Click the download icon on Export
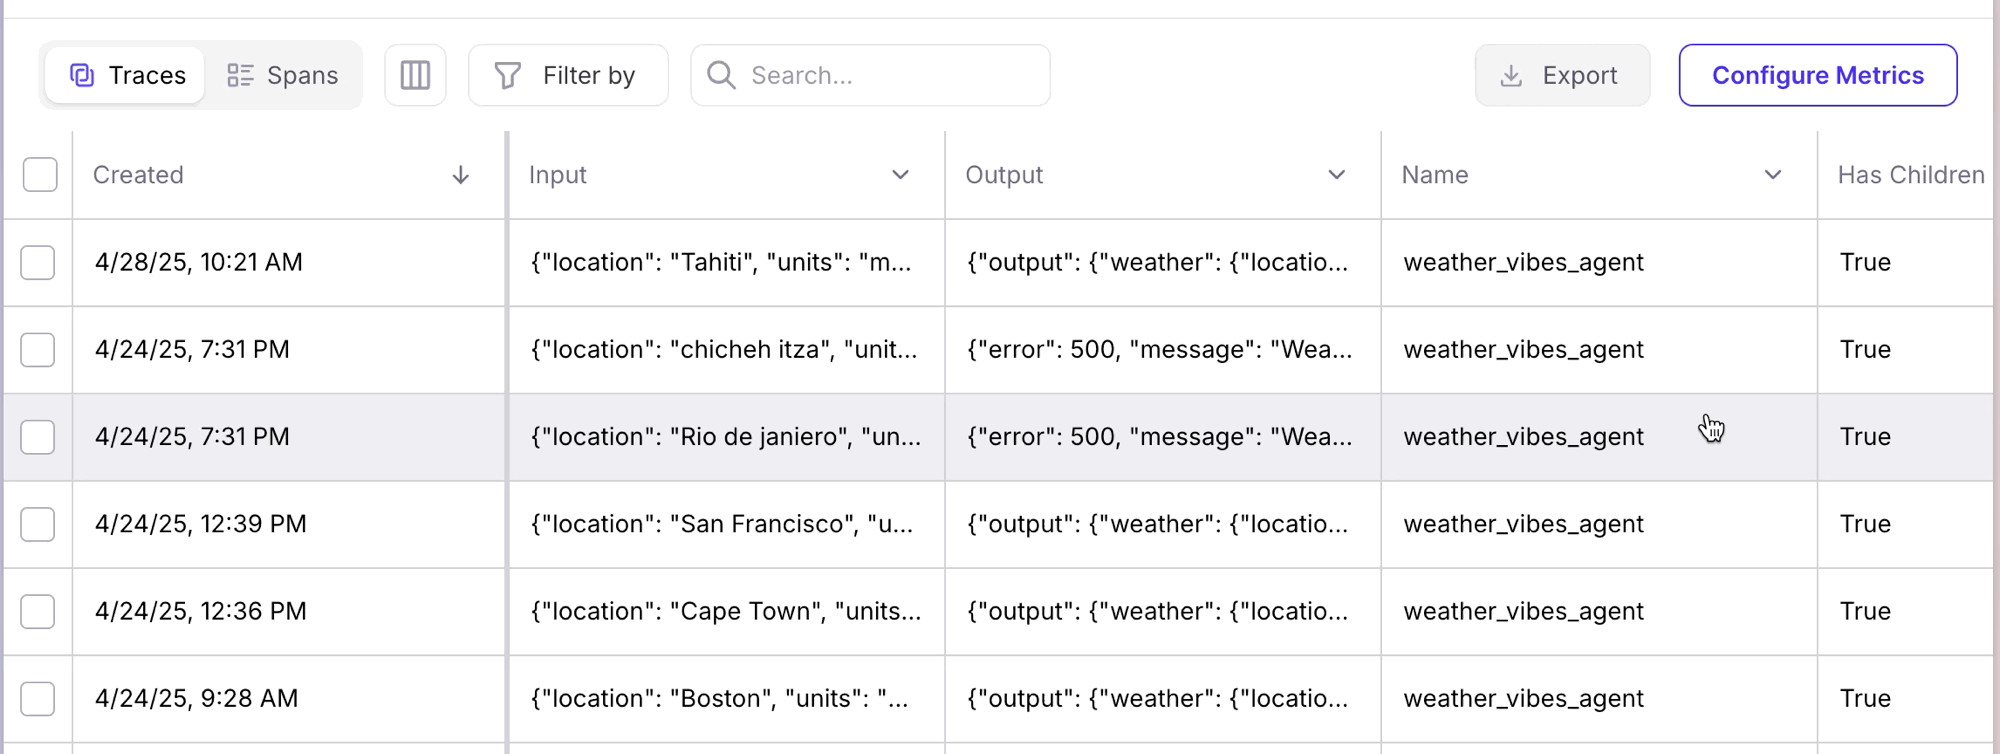Image resolution: width=2000 pixels, height=754 pixels. click(x=1512, y=75)
